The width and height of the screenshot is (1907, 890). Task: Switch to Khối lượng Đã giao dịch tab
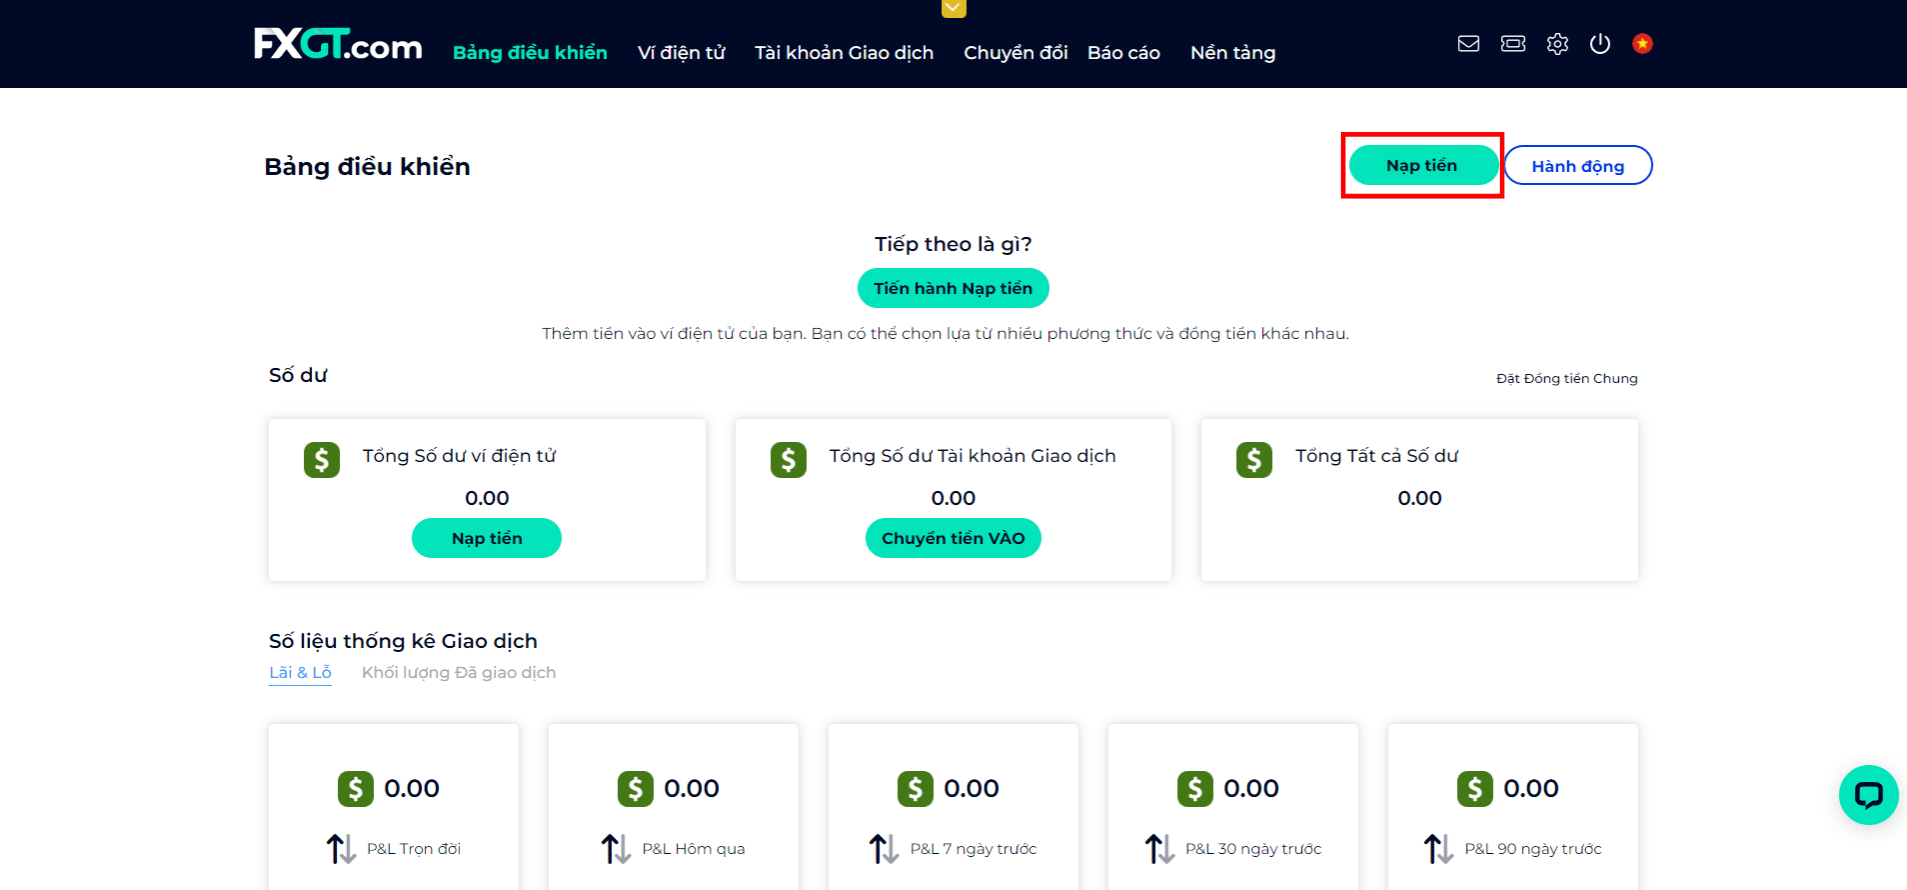click(458, 673)
